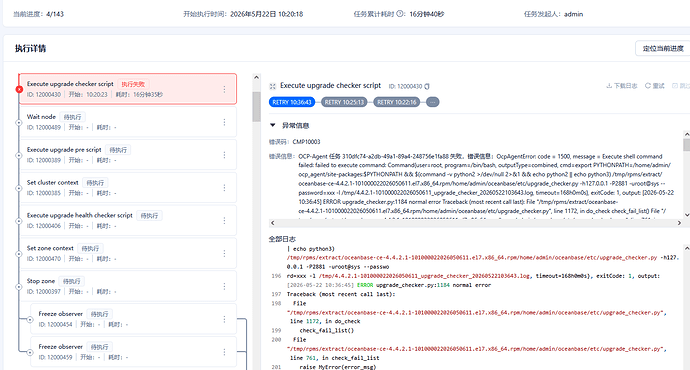
Task: Open the more menu for Freeze observer 12000454
Action: click(224, 319)
